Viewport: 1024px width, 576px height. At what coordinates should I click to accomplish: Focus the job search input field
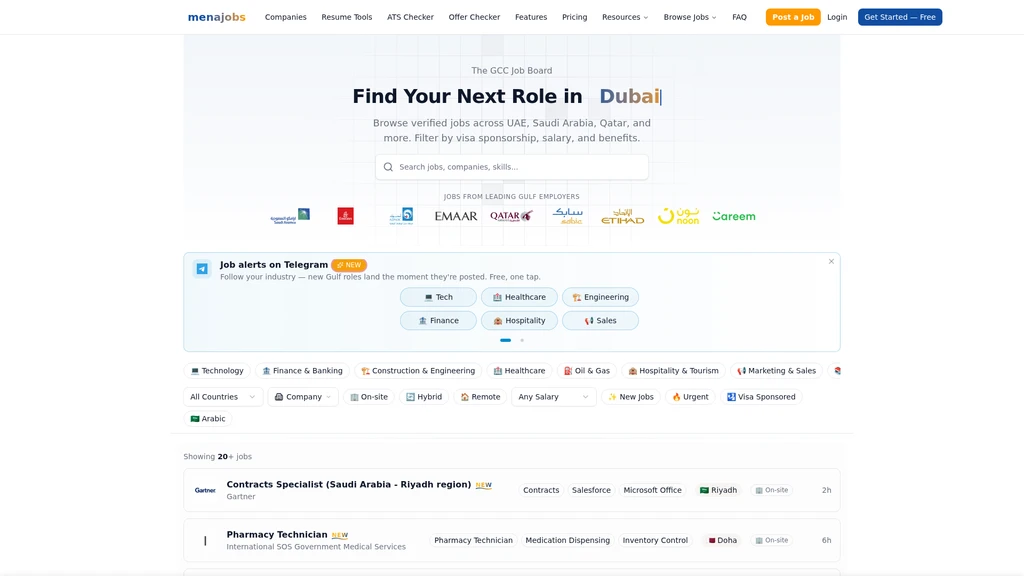[x=511, y=167]
